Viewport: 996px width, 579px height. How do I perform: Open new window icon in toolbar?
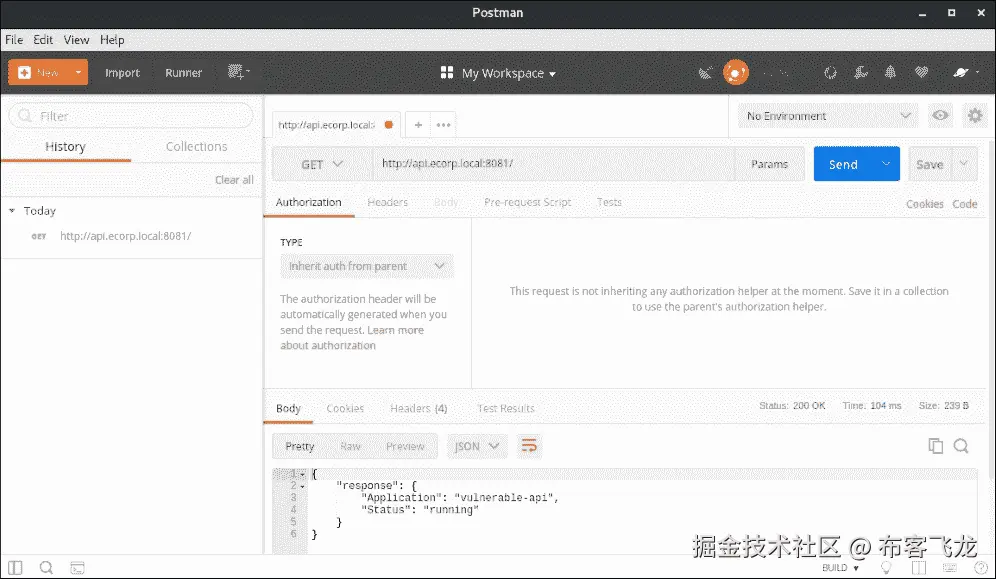pyautogui.click(x=239, y=72)
